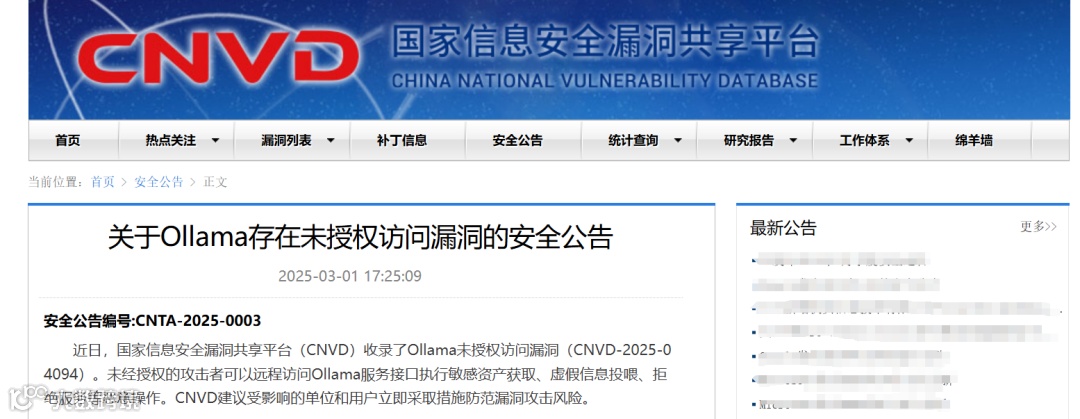Expand the 研究报告 dropdown arrow
The width and height of the screenshot is (1080, 419).
click(793, 141)
